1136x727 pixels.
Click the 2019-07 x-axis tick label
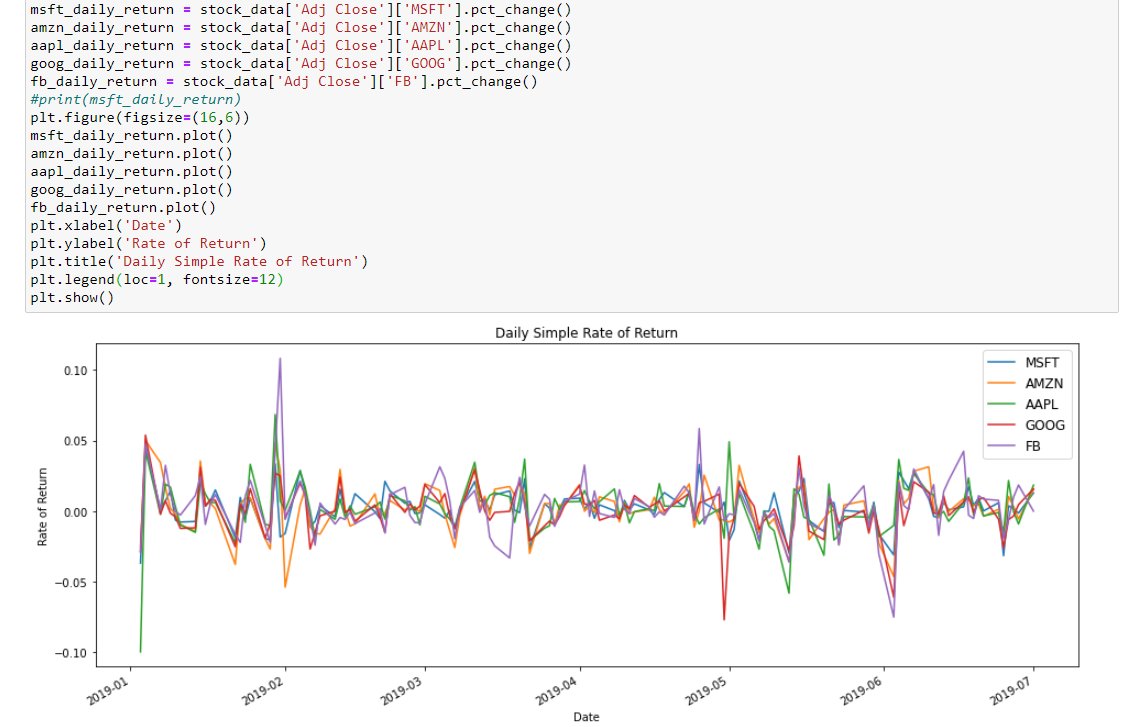coord(1011,691)
